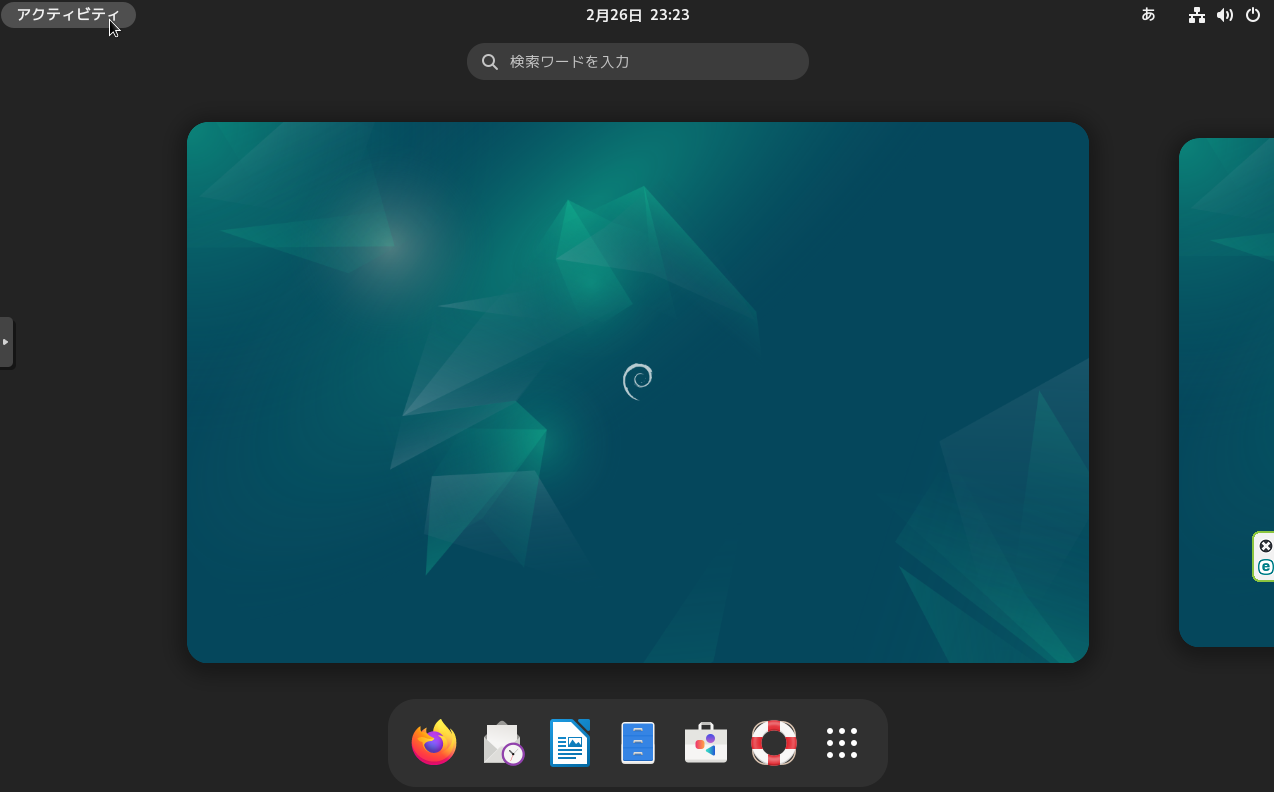
Task: Launch the GNOME Software store
Action: point(706,743)
